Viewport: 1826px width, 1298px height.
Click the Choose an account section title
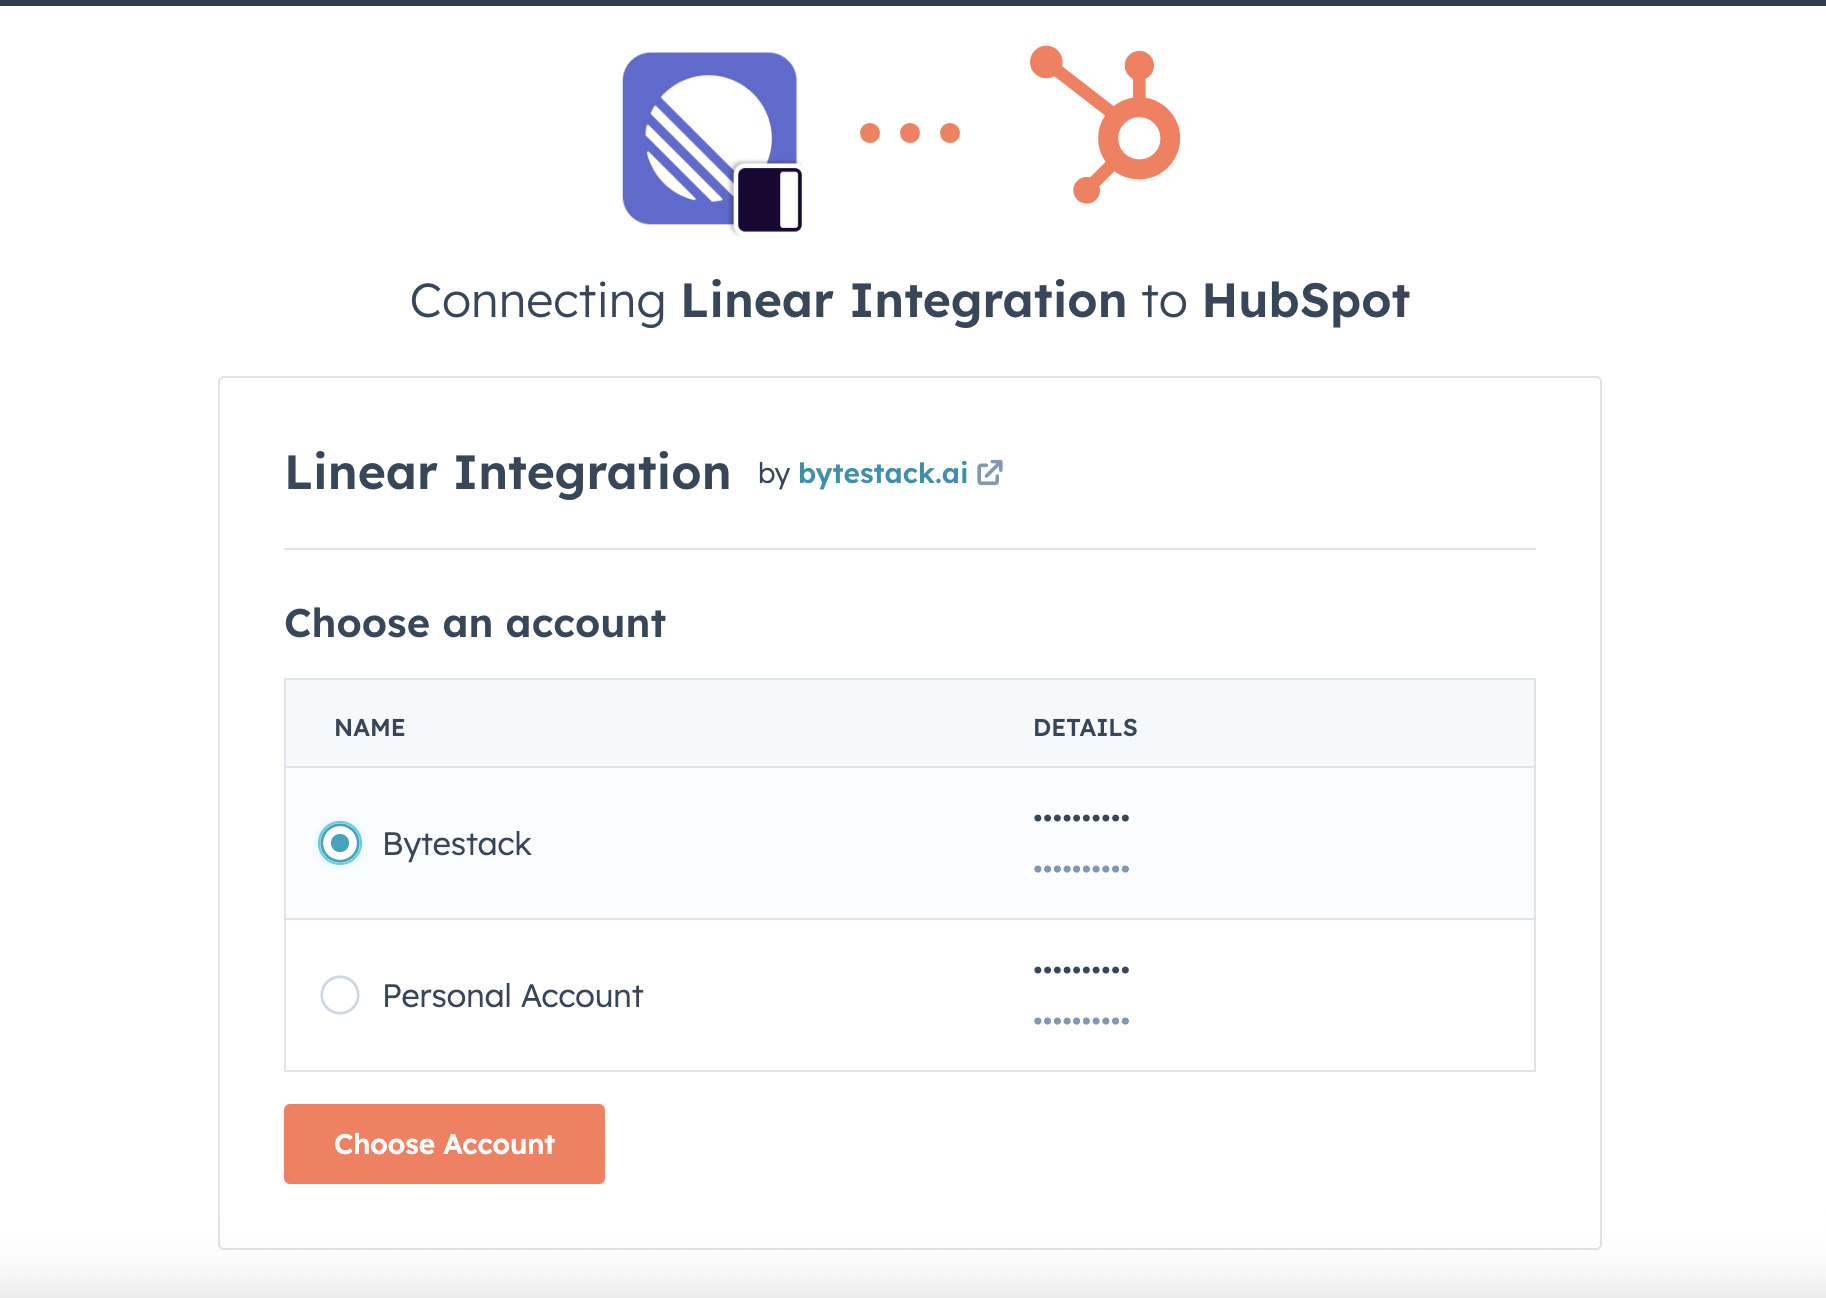tap(475, 623)
